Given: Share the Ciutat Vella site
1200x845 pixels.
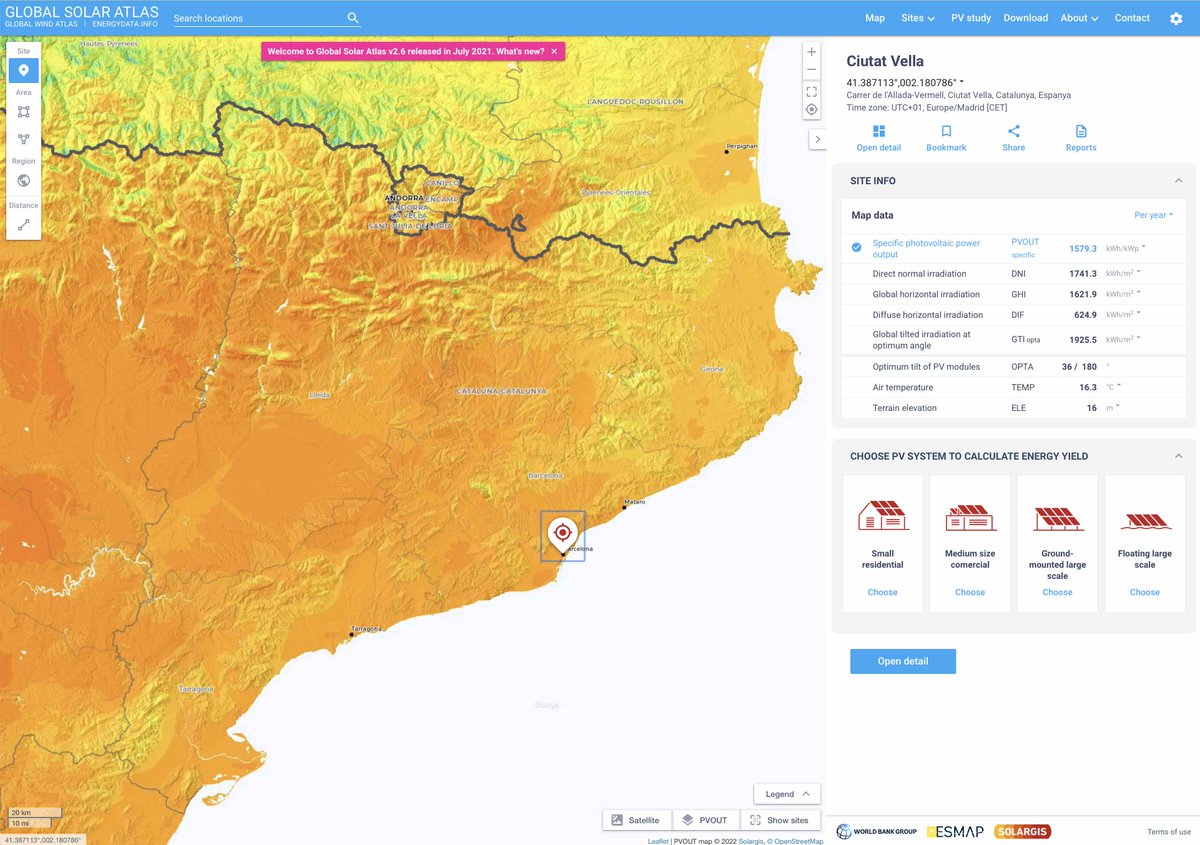Looking at the screenshot, I should 1014,131.
